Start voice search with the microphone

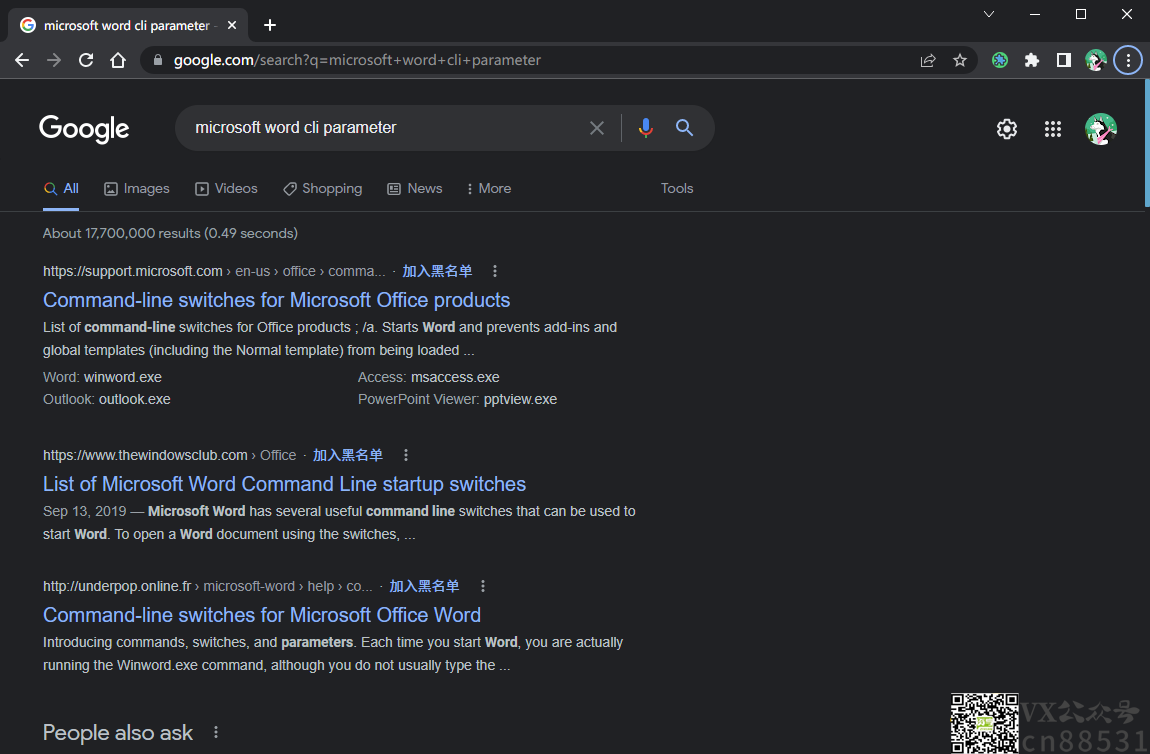(645, 128)
